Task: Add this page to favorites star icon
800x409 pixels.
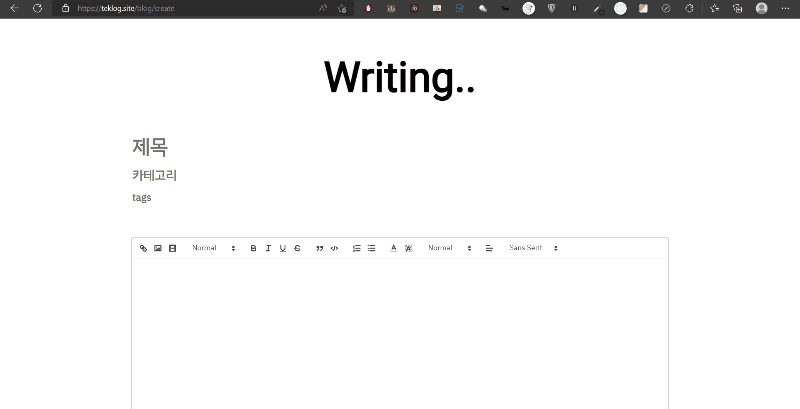Action: click(342, 8)
